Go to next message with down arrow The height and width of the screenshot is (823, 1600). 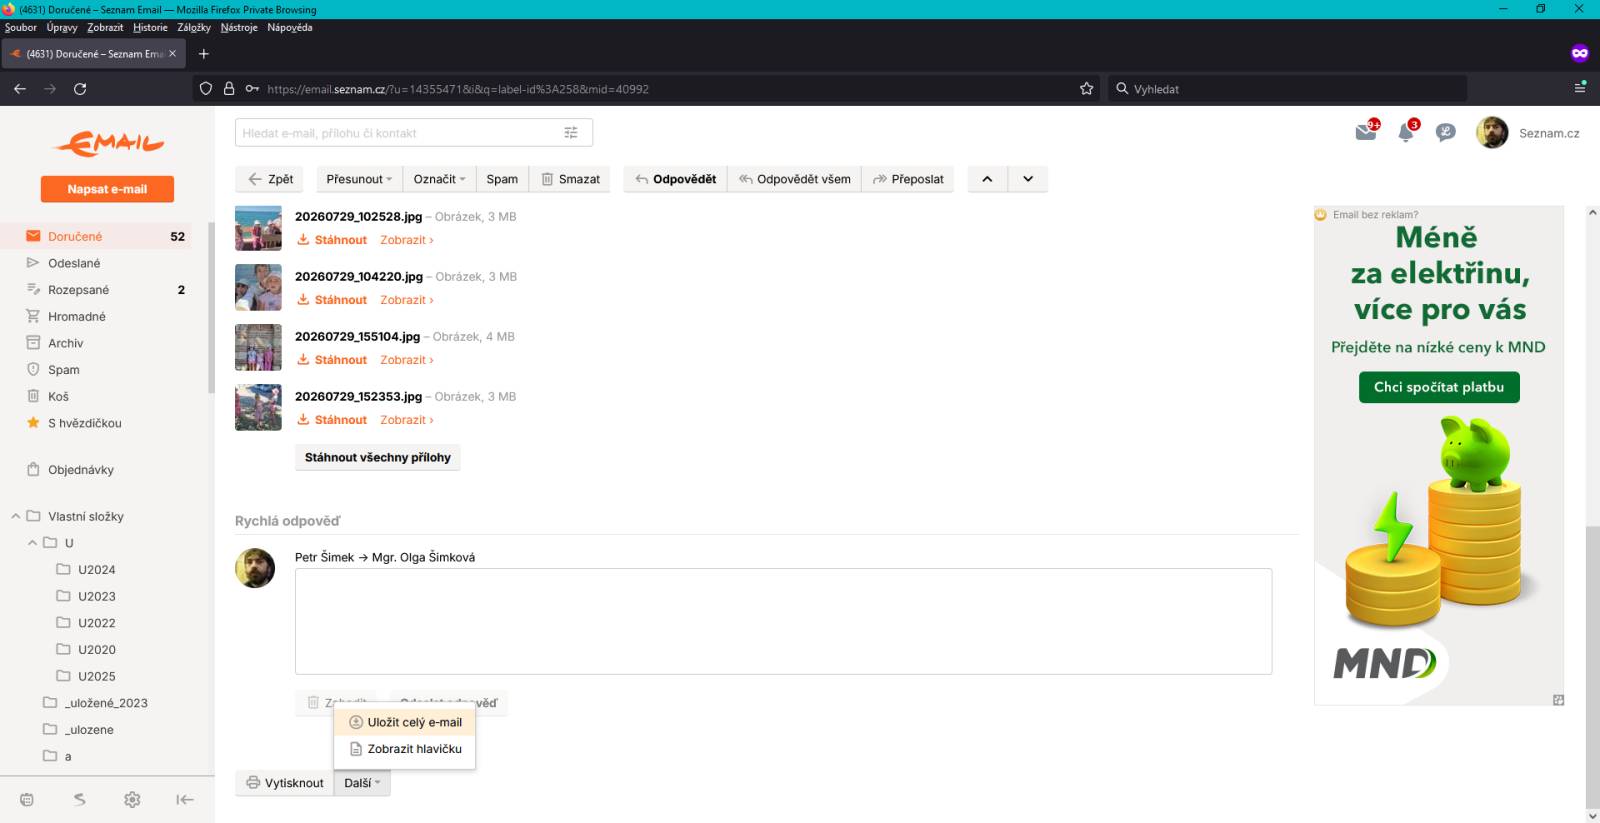pos(1028,179)
